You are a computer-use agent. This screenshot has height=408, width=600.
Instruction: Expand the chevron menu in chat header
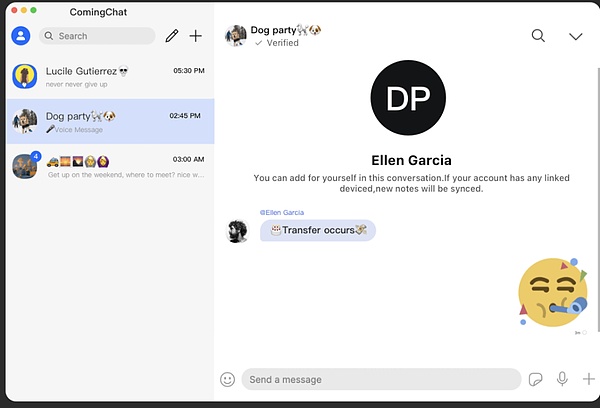575,36
